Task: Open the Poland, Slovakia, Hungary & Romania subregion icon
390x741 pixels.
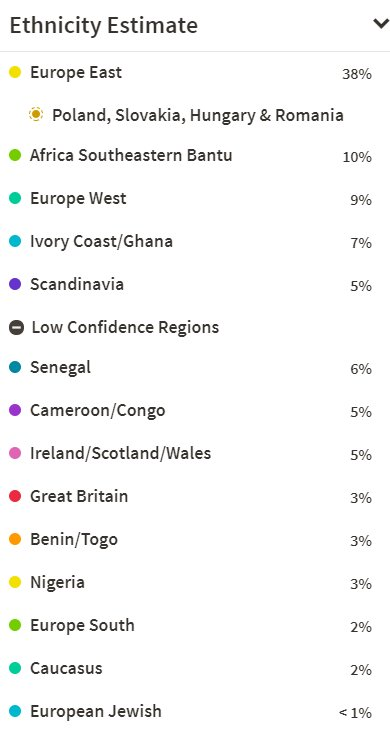Action: click(36, 114)
